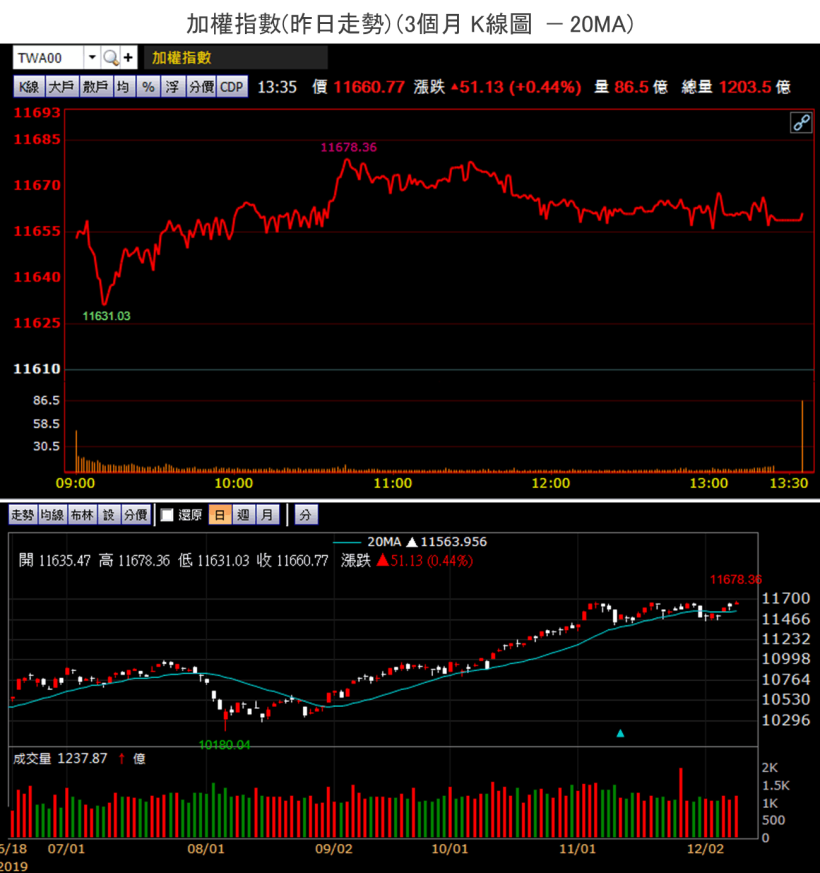Click the TWA00 symbol input field
Screen dimensions: 820x873
click(48, 57)
